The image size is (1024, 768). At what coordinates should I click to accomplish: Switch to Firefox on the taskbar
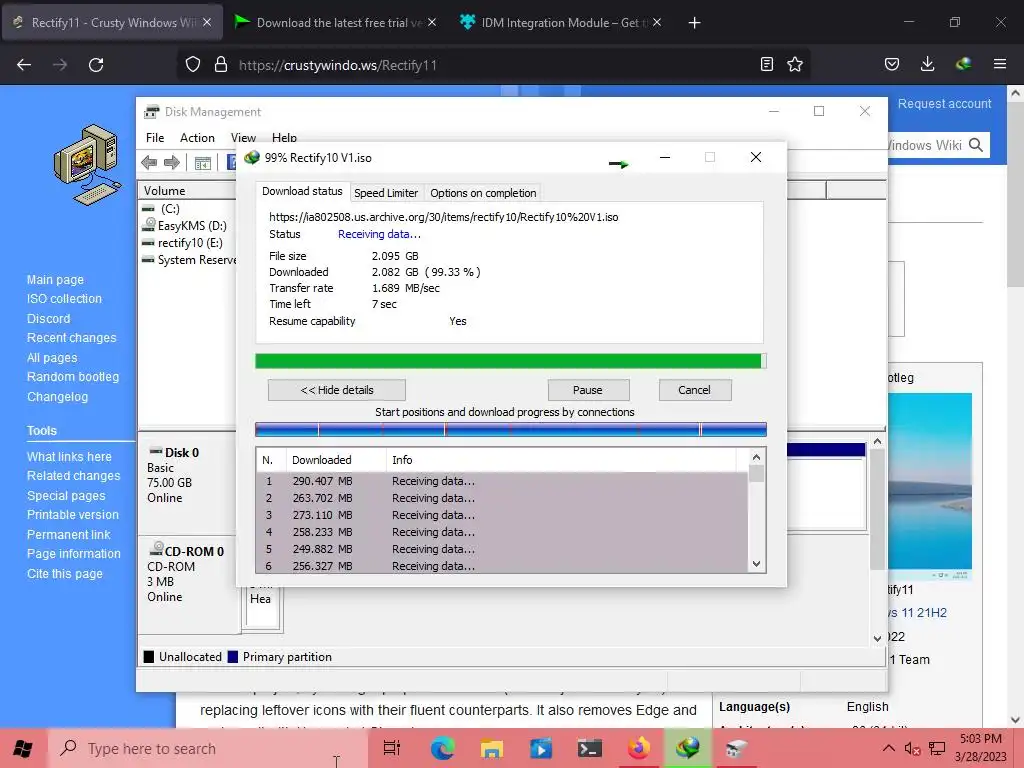point(639,748)
